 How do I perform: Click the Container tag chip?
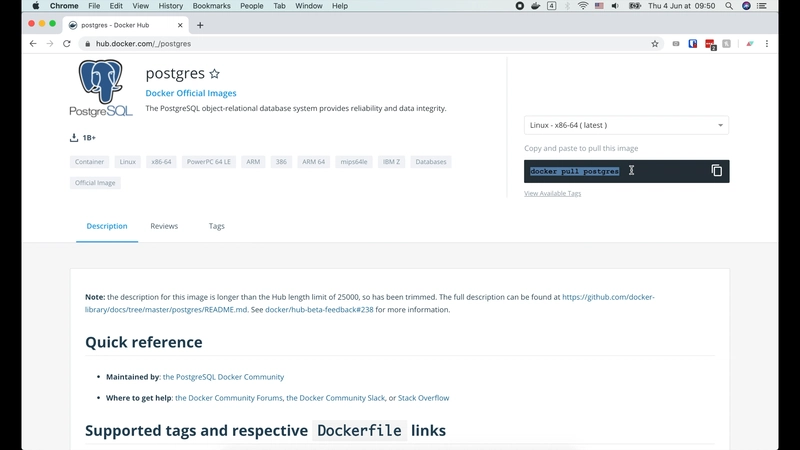point(89,162)
